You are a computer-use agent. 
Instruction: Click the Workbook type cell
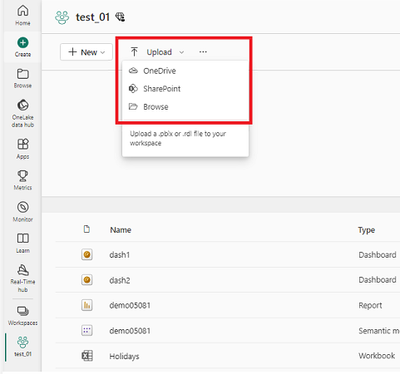click(377, 356)
